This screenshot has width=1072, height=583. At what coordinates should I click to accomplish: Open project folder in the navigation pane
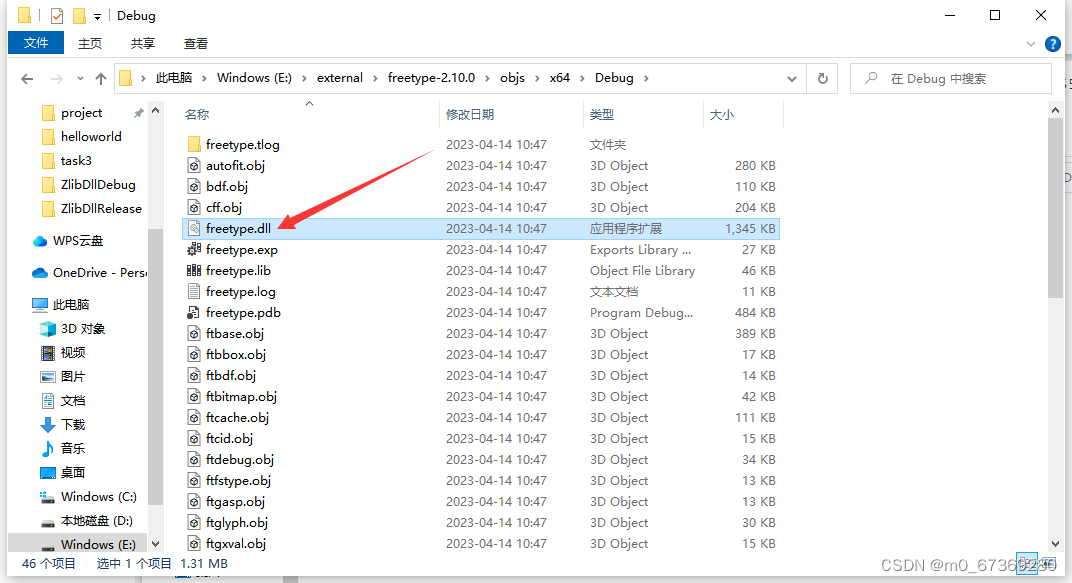[81, 113]
